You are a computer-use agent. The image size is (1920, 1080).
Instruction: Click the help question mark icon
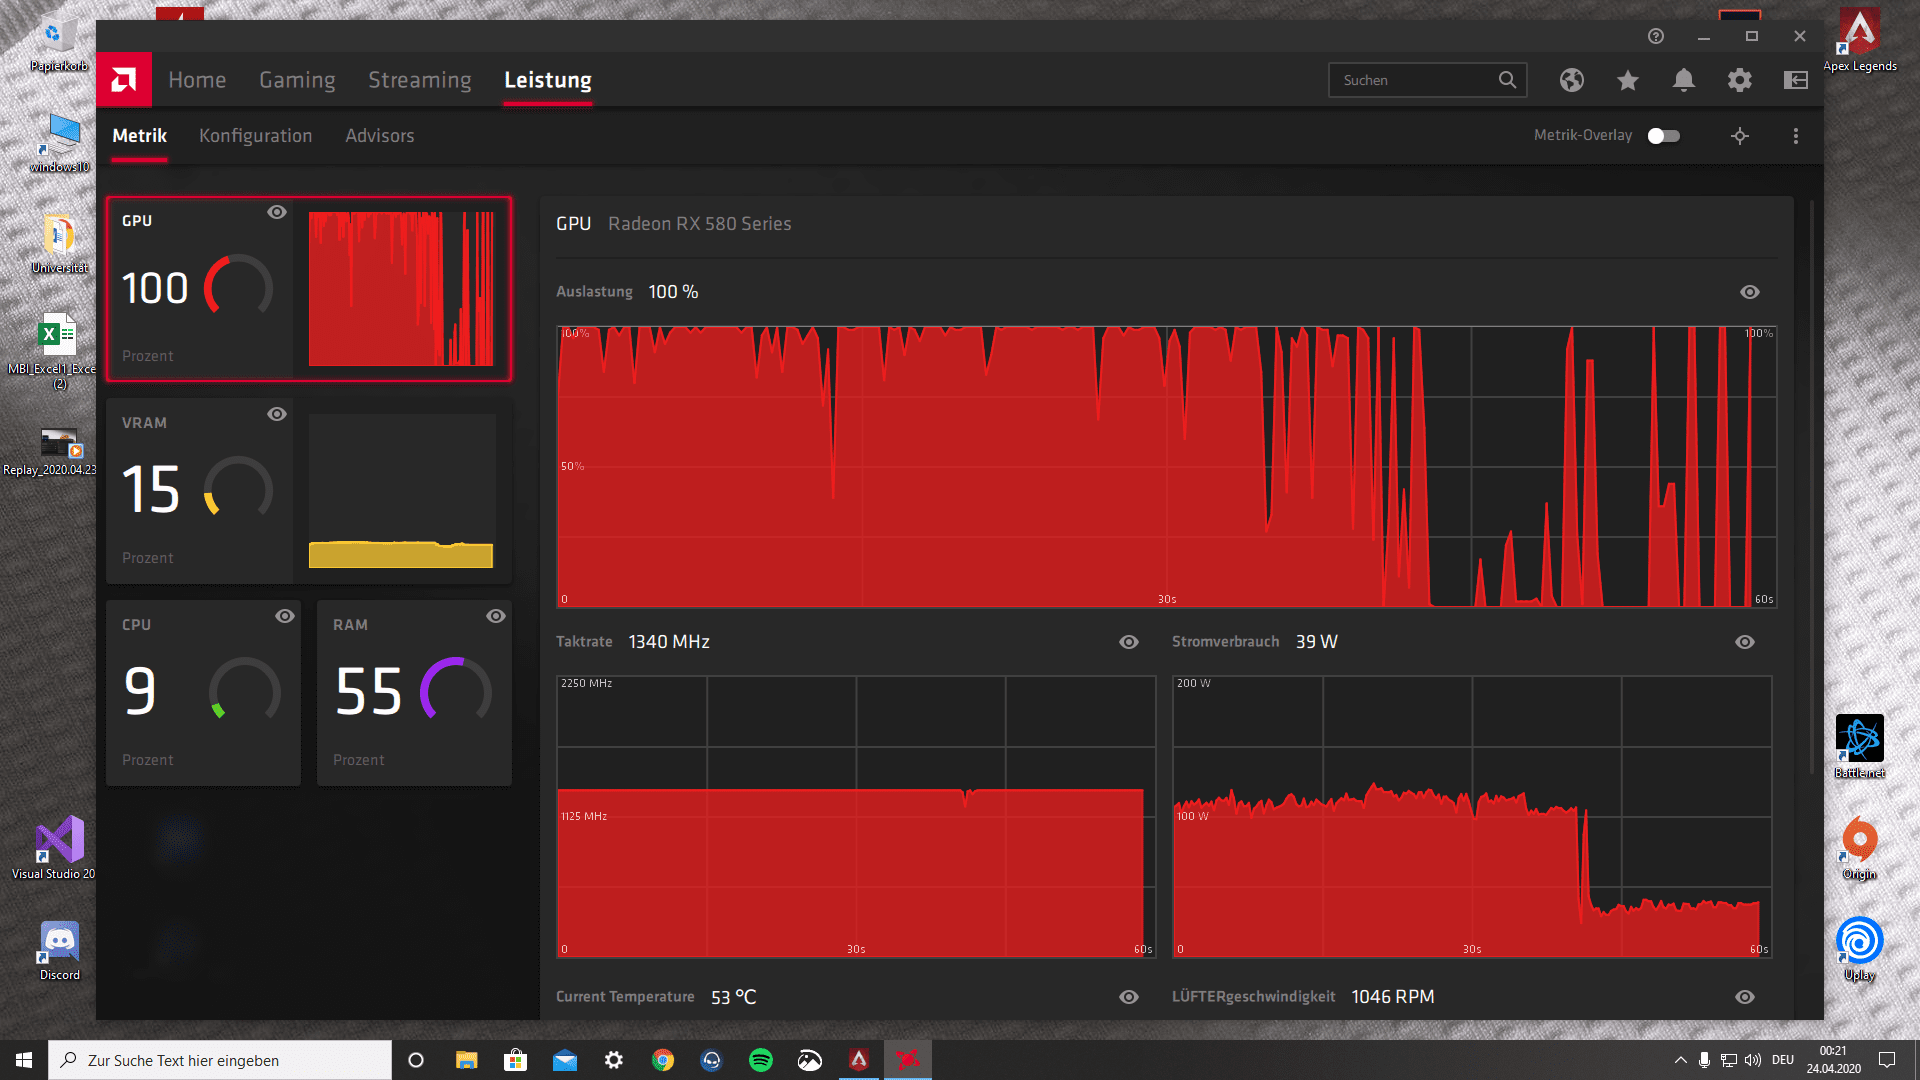(x=1656, y=36)
